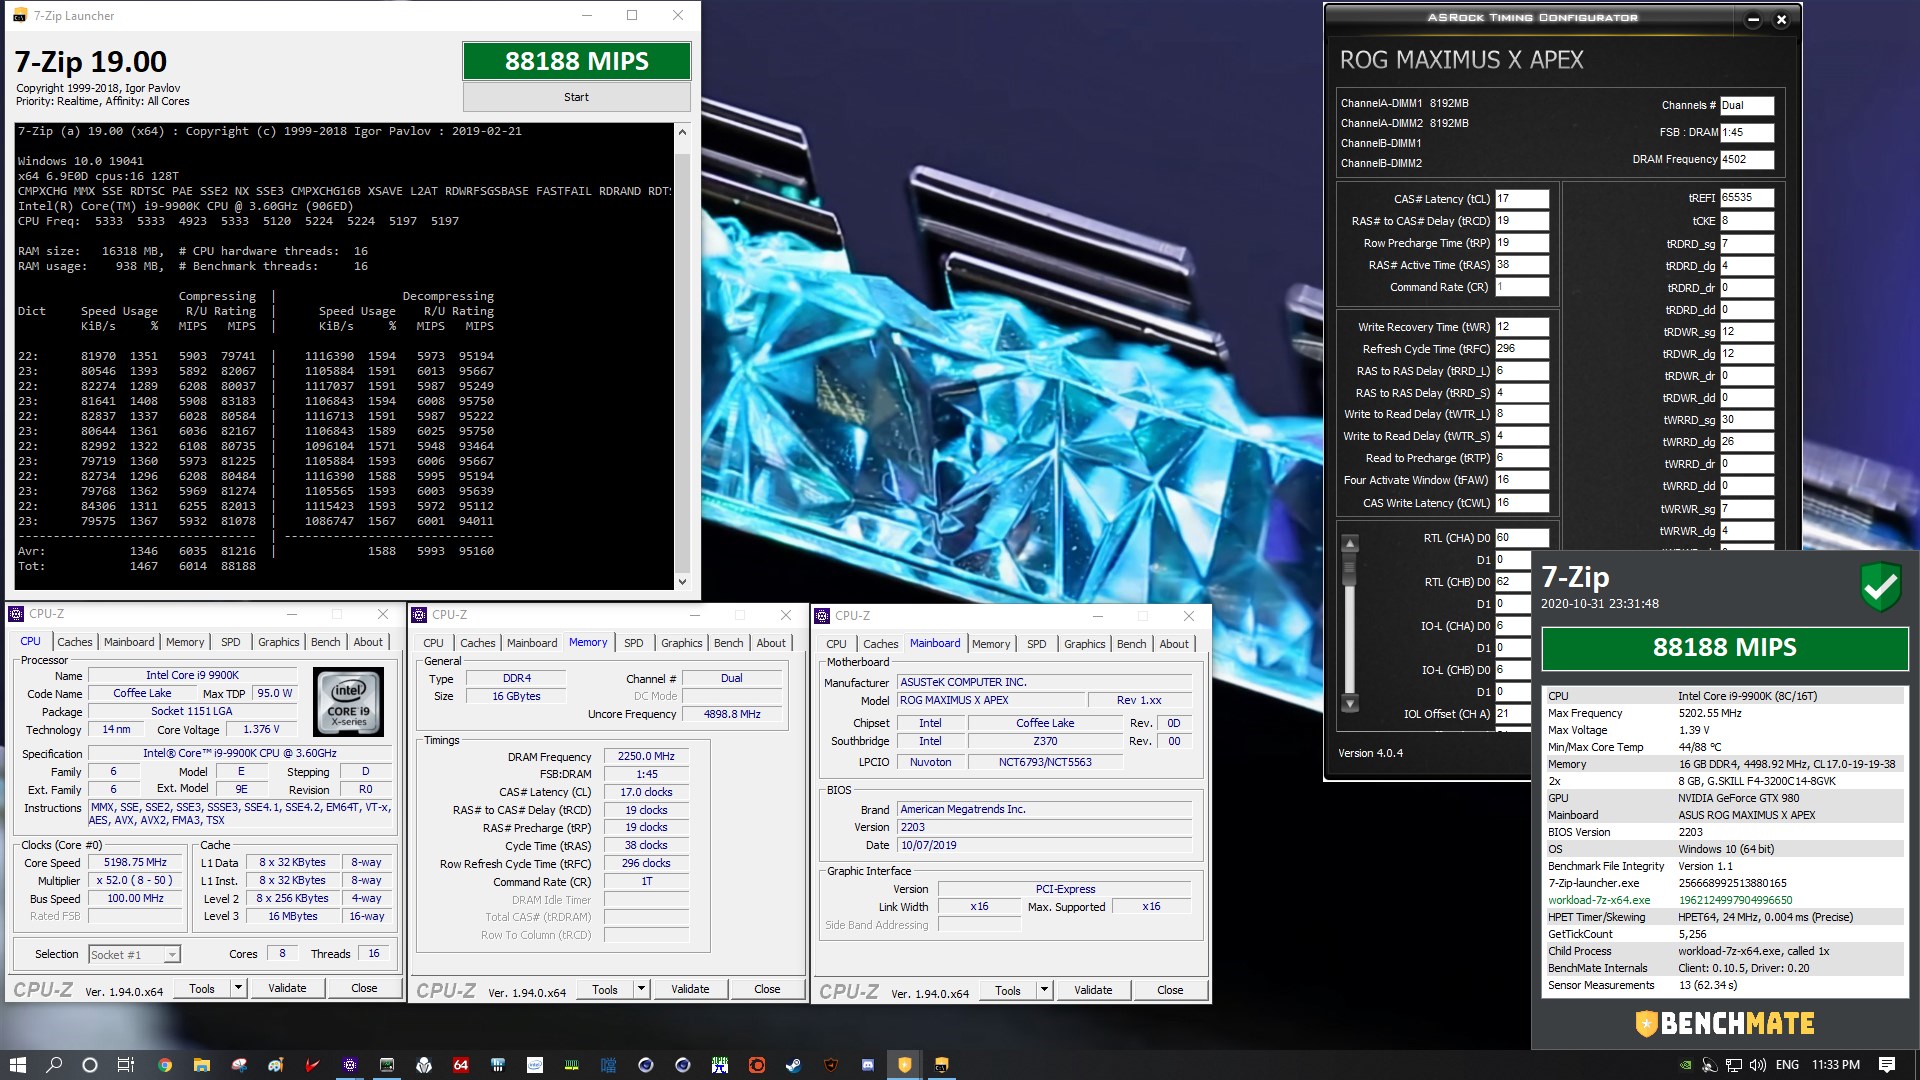This screenshot has width=1920, height=1080.
Task: Click Core Speed value 5198.75 MHz
Action: point(135,862)
